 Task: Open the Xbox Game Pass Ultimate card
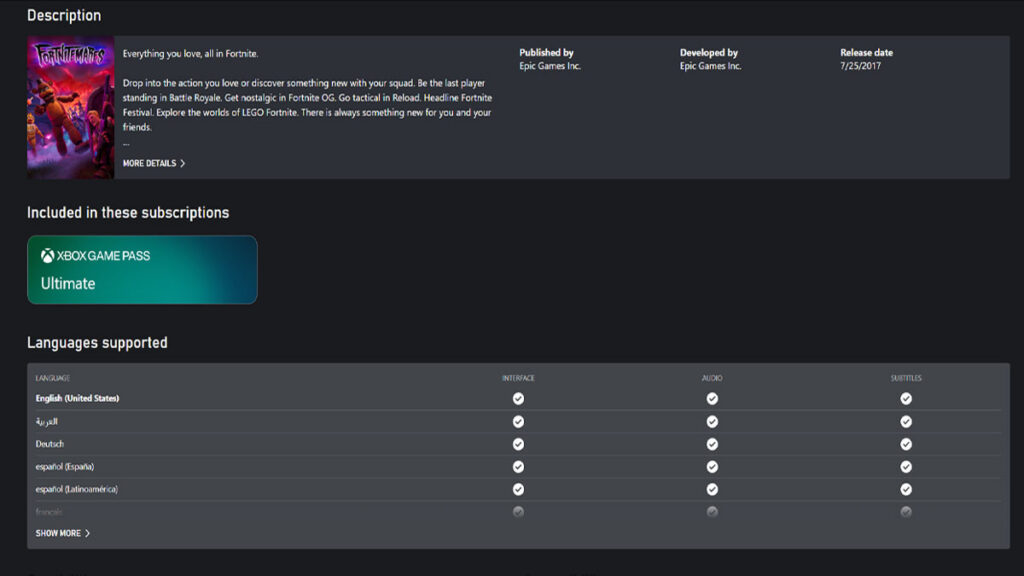click(x=142, y=270)
